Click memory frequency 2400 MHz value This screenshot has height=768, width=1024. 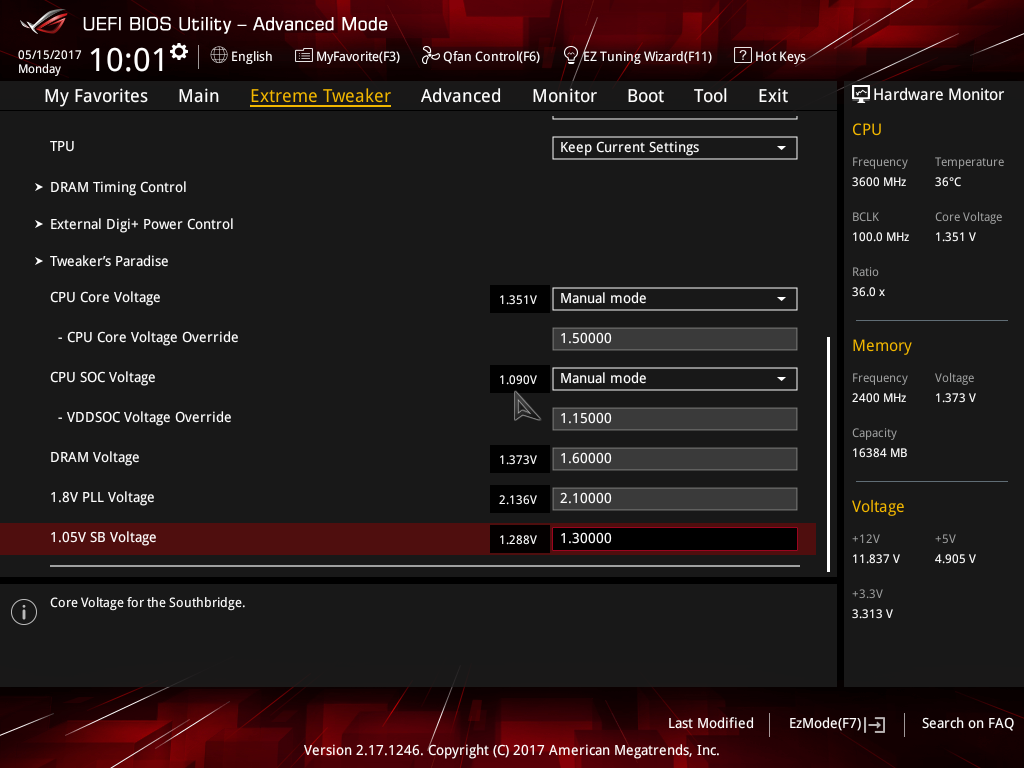(879, 398)
